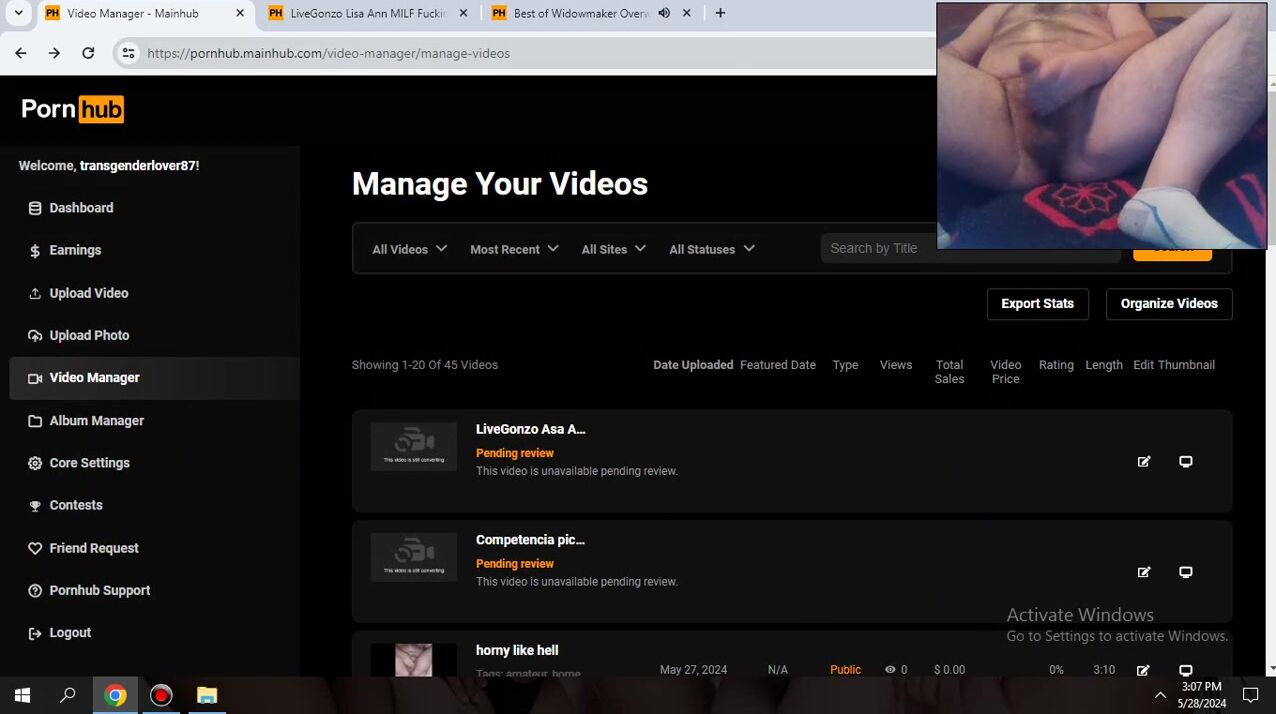This screenshot has width=1276, height=714.
Task: Open Dashboard from the sidebar
Action: pos(81,208)
